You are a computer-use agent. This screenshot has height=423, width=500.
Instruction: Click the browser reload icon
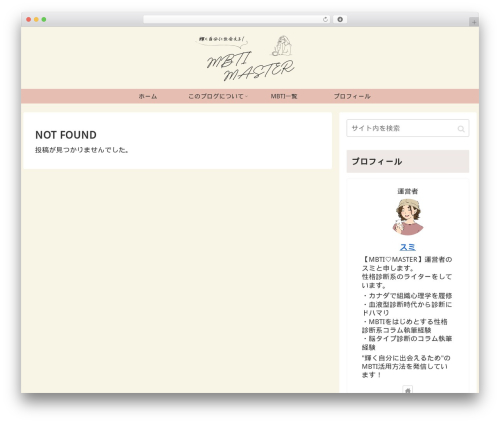tap(325, 20)
